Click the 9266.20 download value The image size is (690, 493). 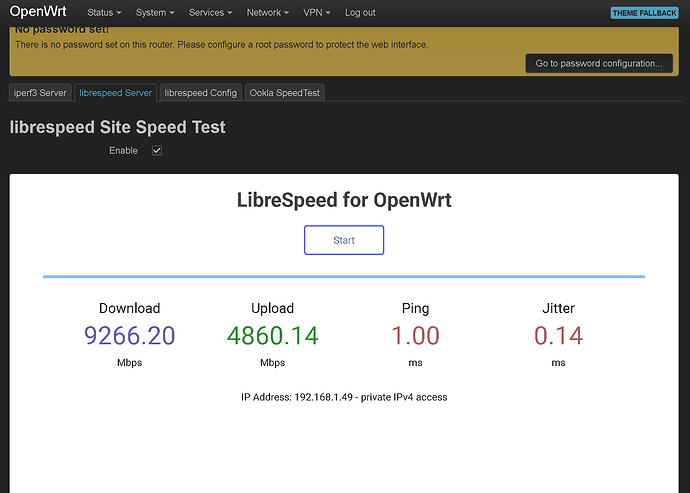point(129,335)
